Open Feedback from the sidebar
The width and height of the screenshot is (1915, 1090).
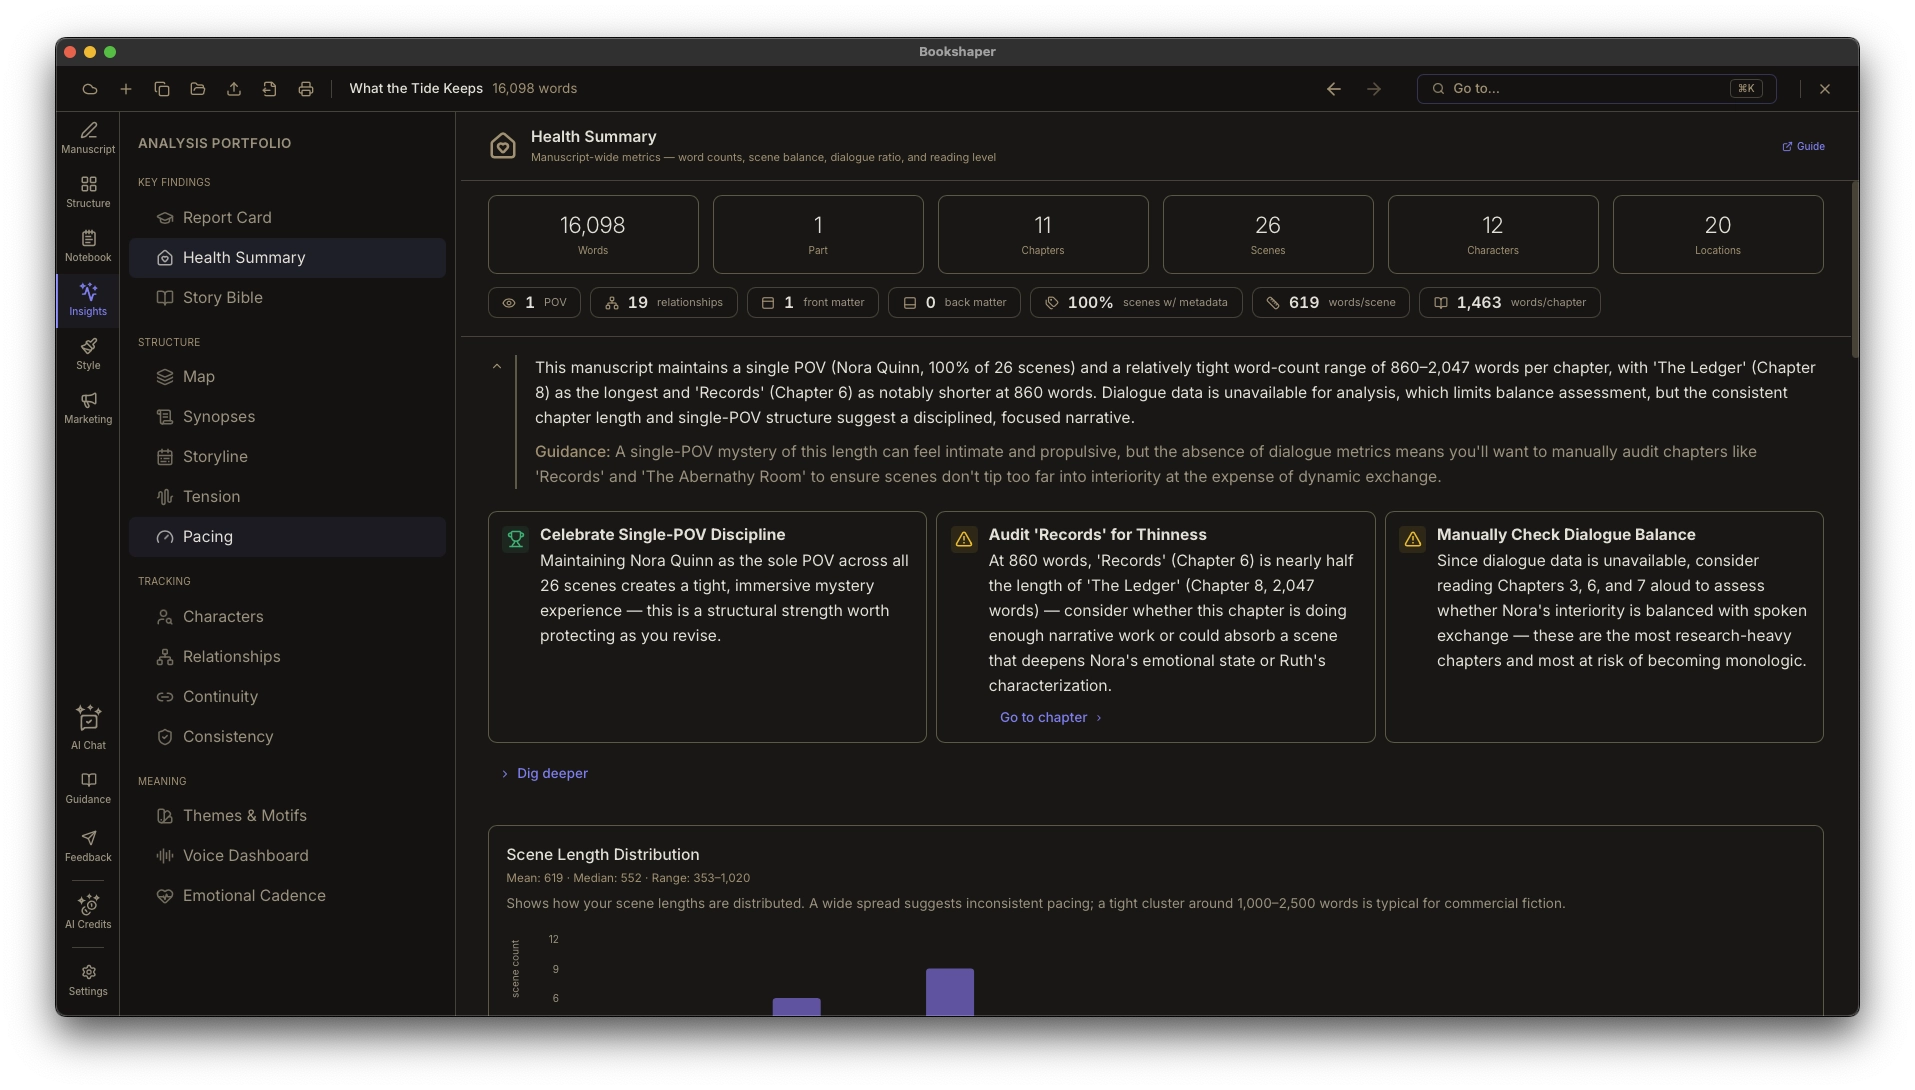point(88,846)
